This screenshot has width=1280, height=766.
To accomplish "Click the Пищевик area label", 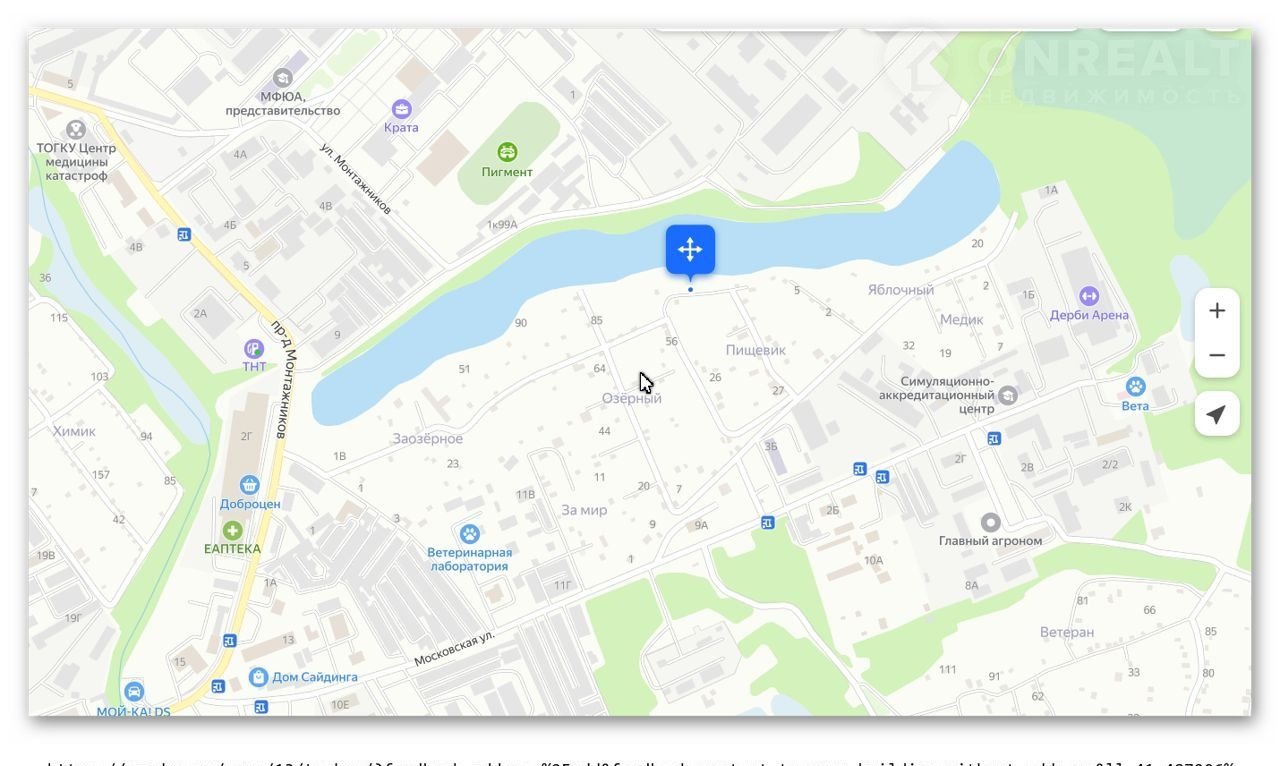I will (x=755, y=350).
